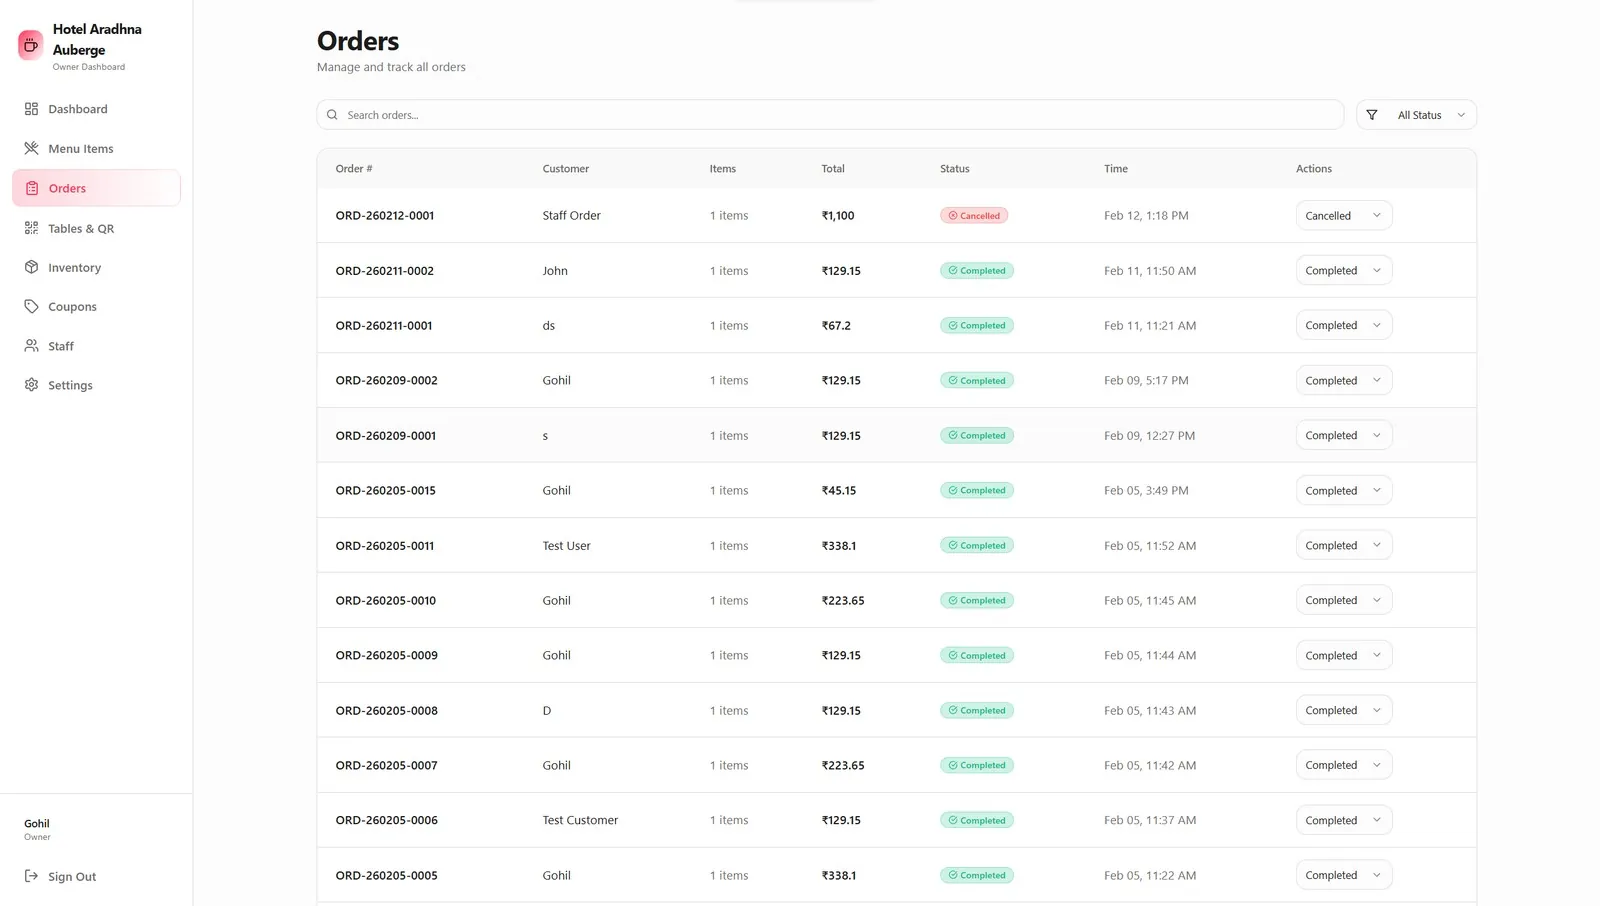Click the Tables & QR code icon
This screenshot has height=906, width=1600.
tap(32, 228)
